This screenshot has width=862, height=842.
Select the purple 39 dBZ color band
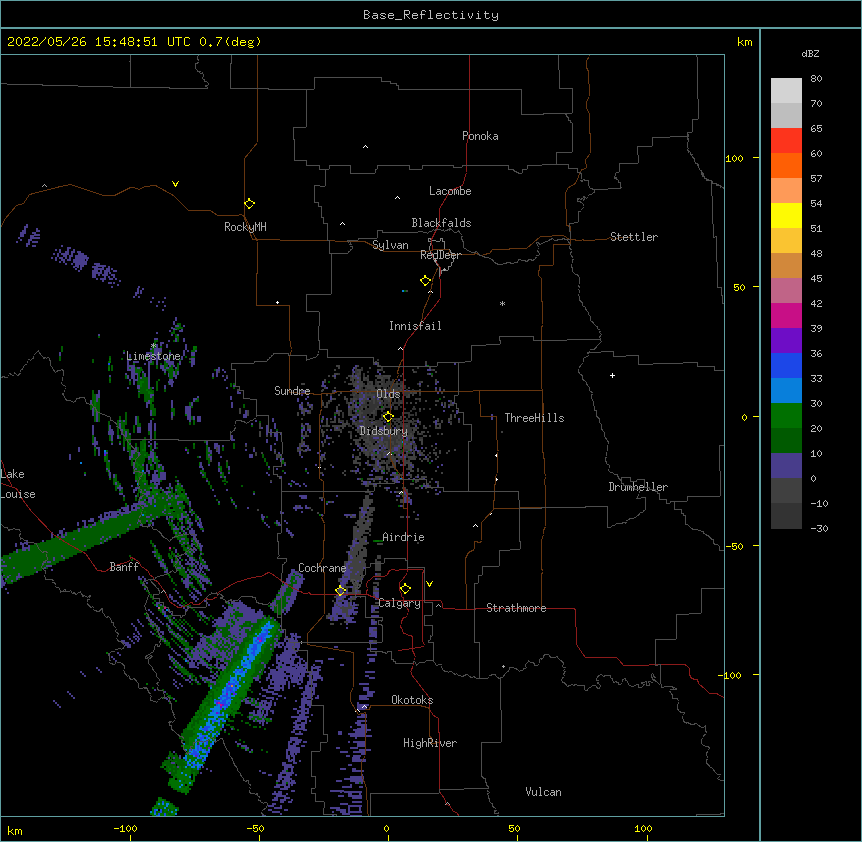click(x=786, y=341)
